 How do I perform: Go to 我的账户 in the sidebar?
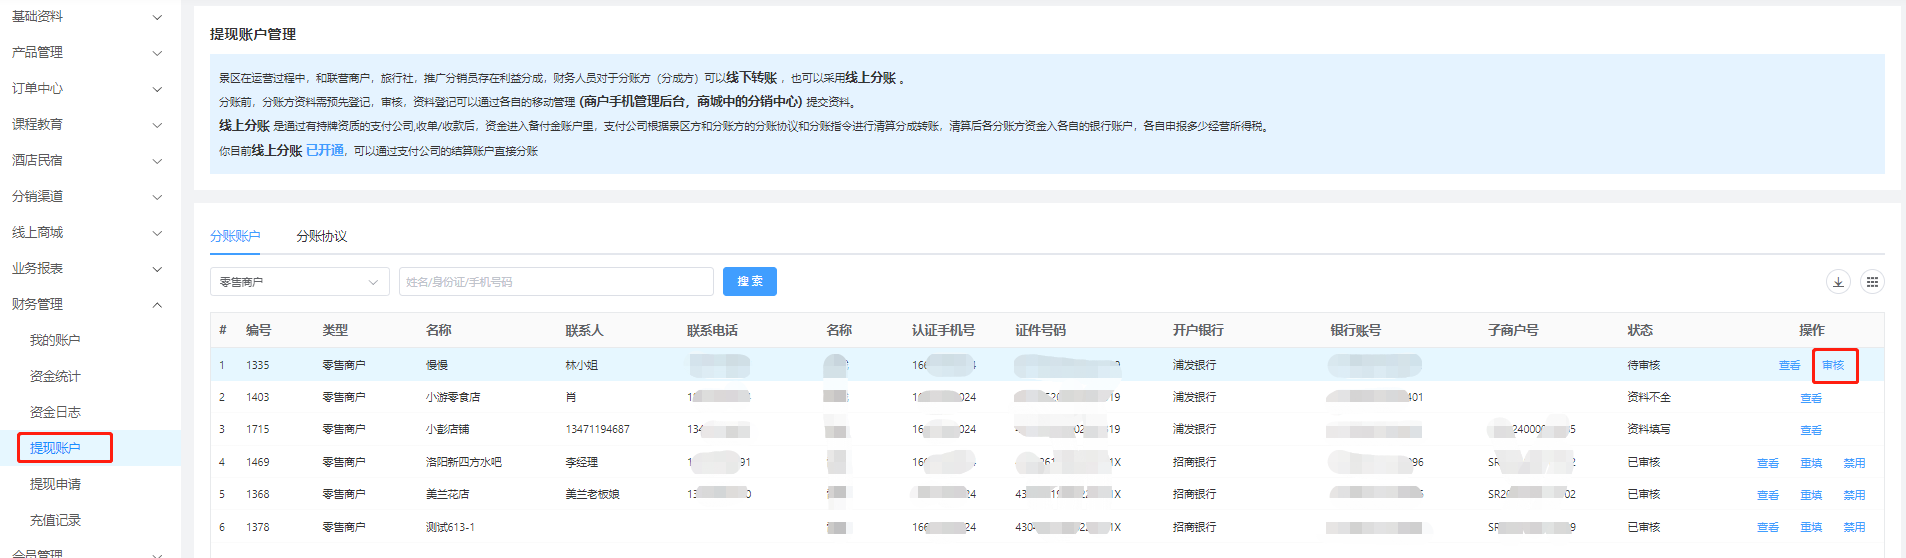(55, 340)
